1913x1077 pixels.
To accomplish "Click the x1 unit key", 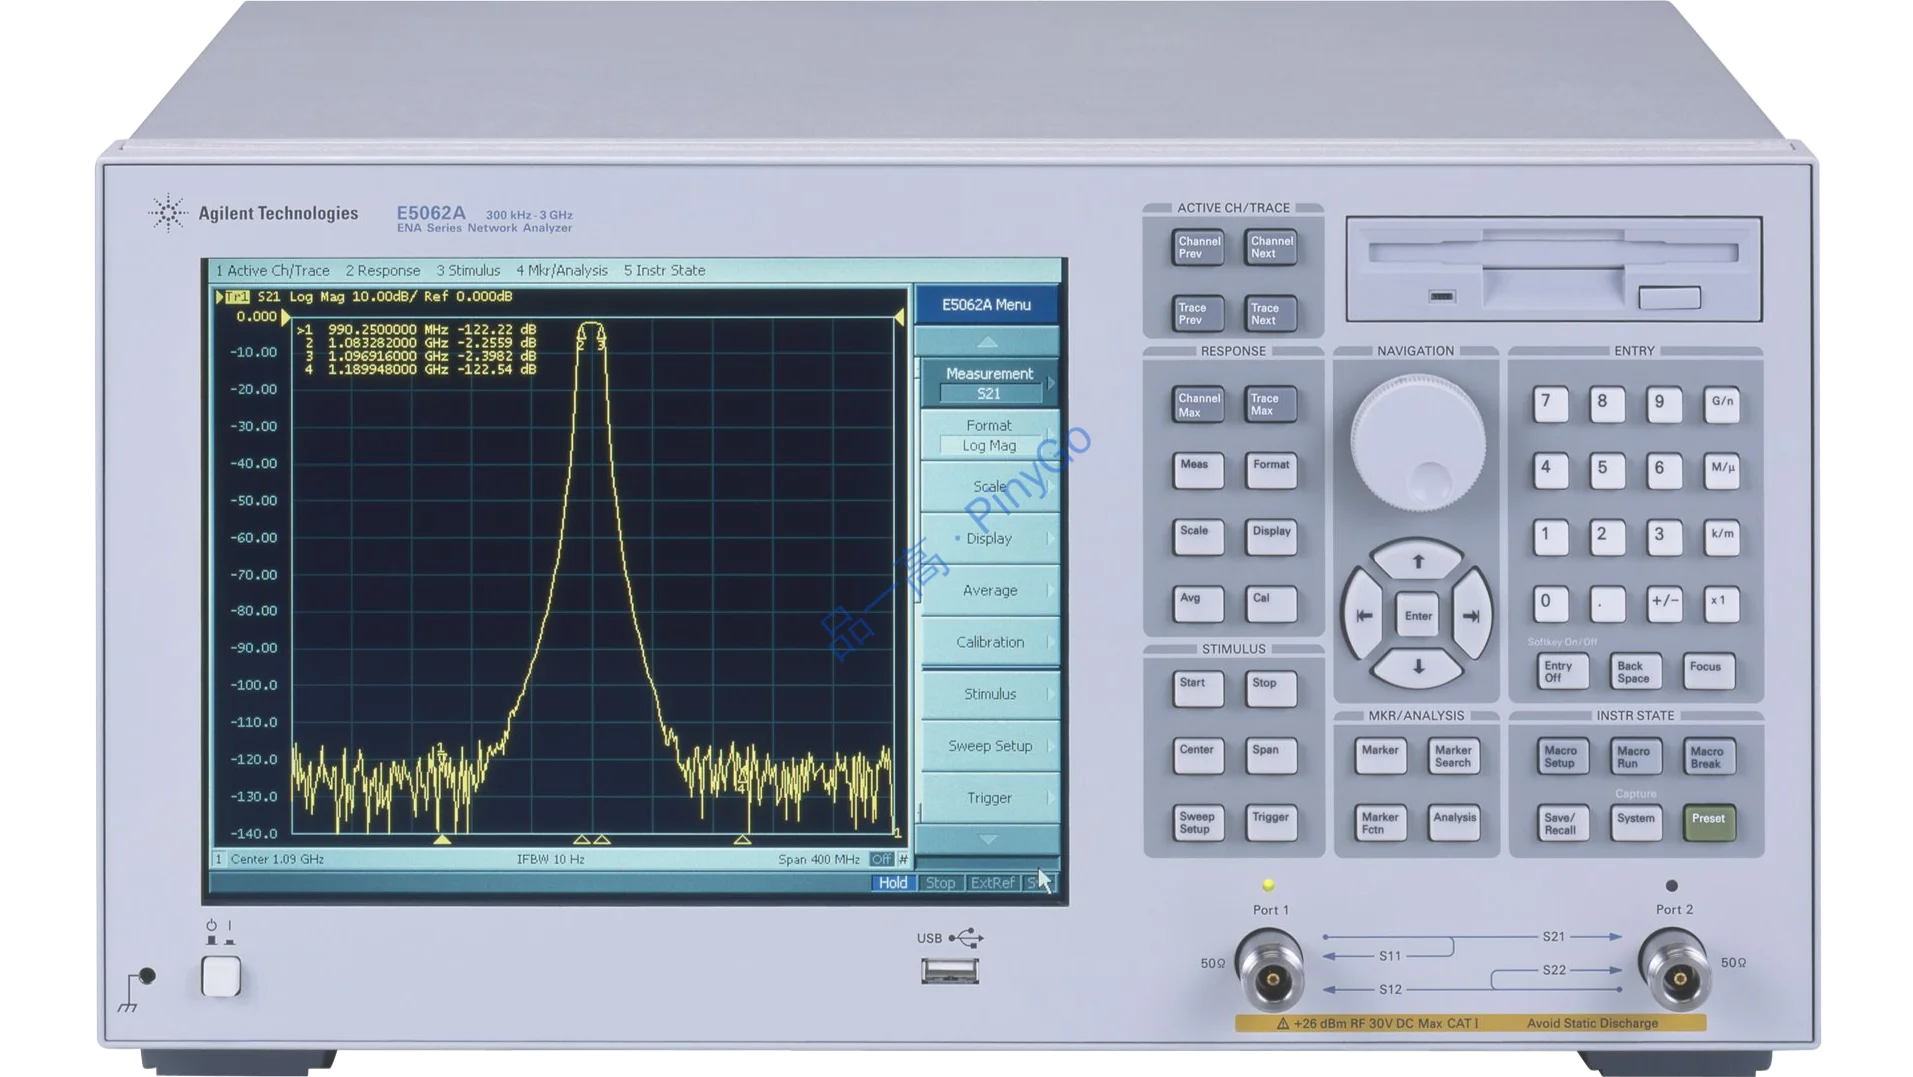I will point(1722,604).
